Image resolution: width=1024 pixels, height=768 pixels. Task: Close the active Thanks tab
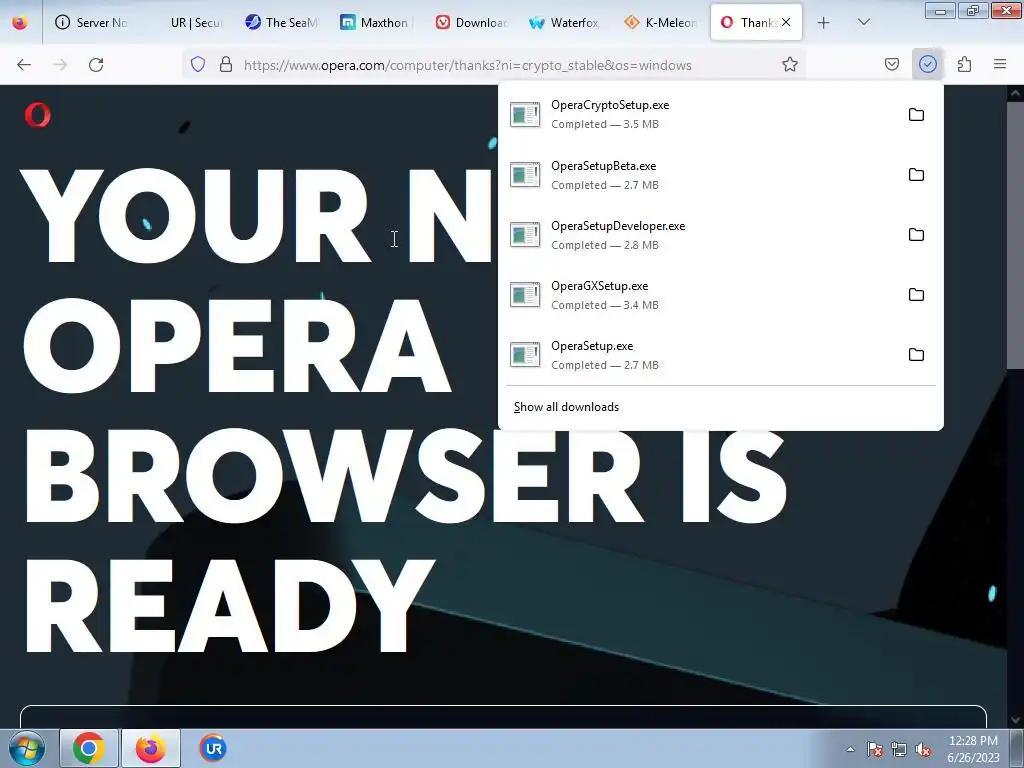[786, 22]
